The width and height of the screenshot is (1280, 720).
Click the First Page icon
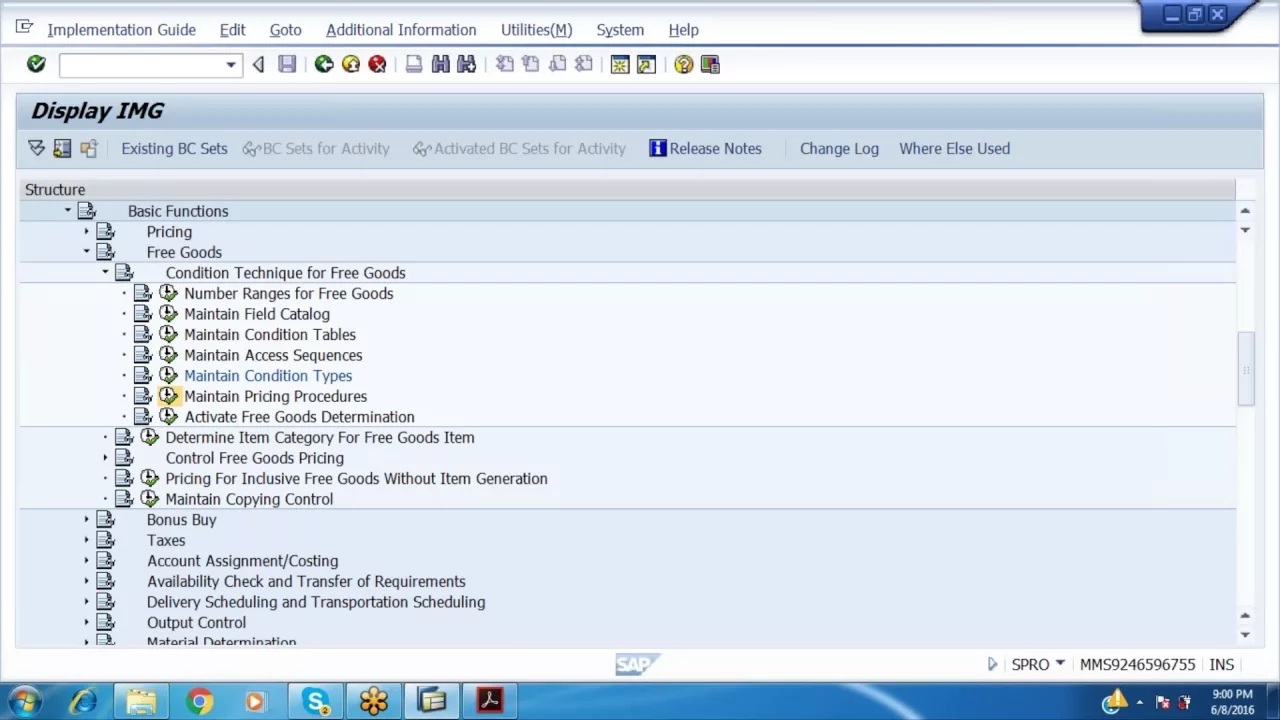[505, 64]
